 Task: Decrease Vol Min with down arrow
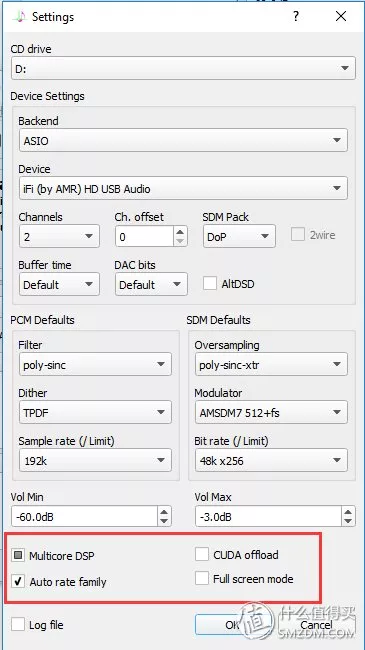164,521
